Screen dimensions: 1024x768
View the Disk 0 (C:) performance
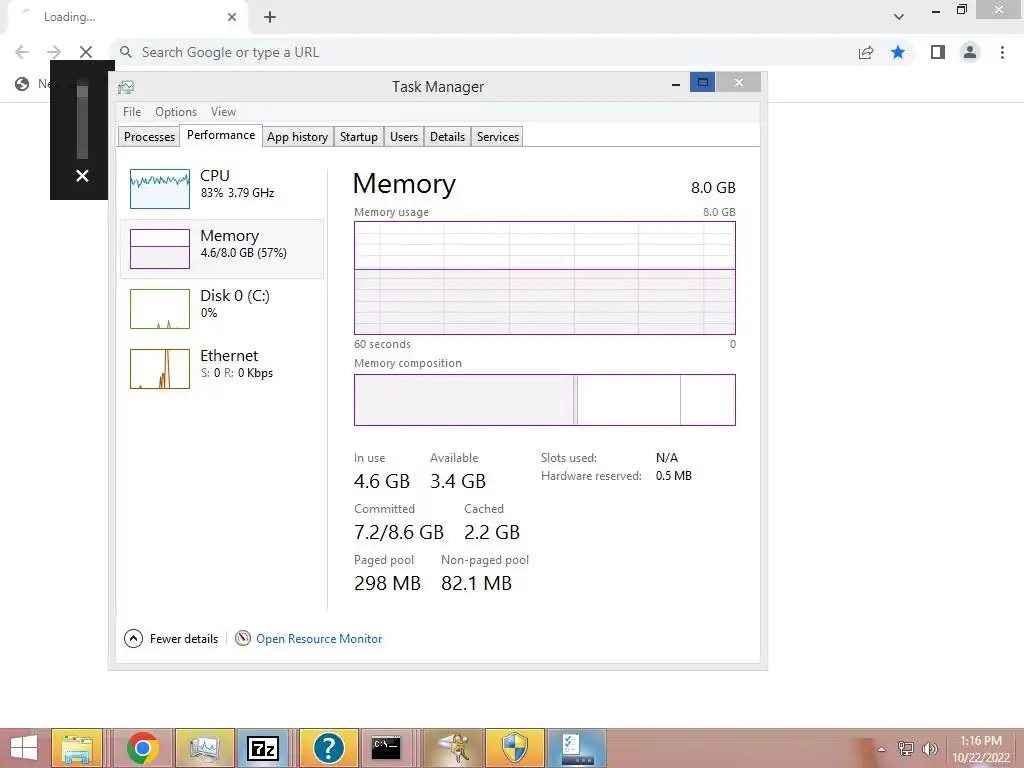[222, 308]
